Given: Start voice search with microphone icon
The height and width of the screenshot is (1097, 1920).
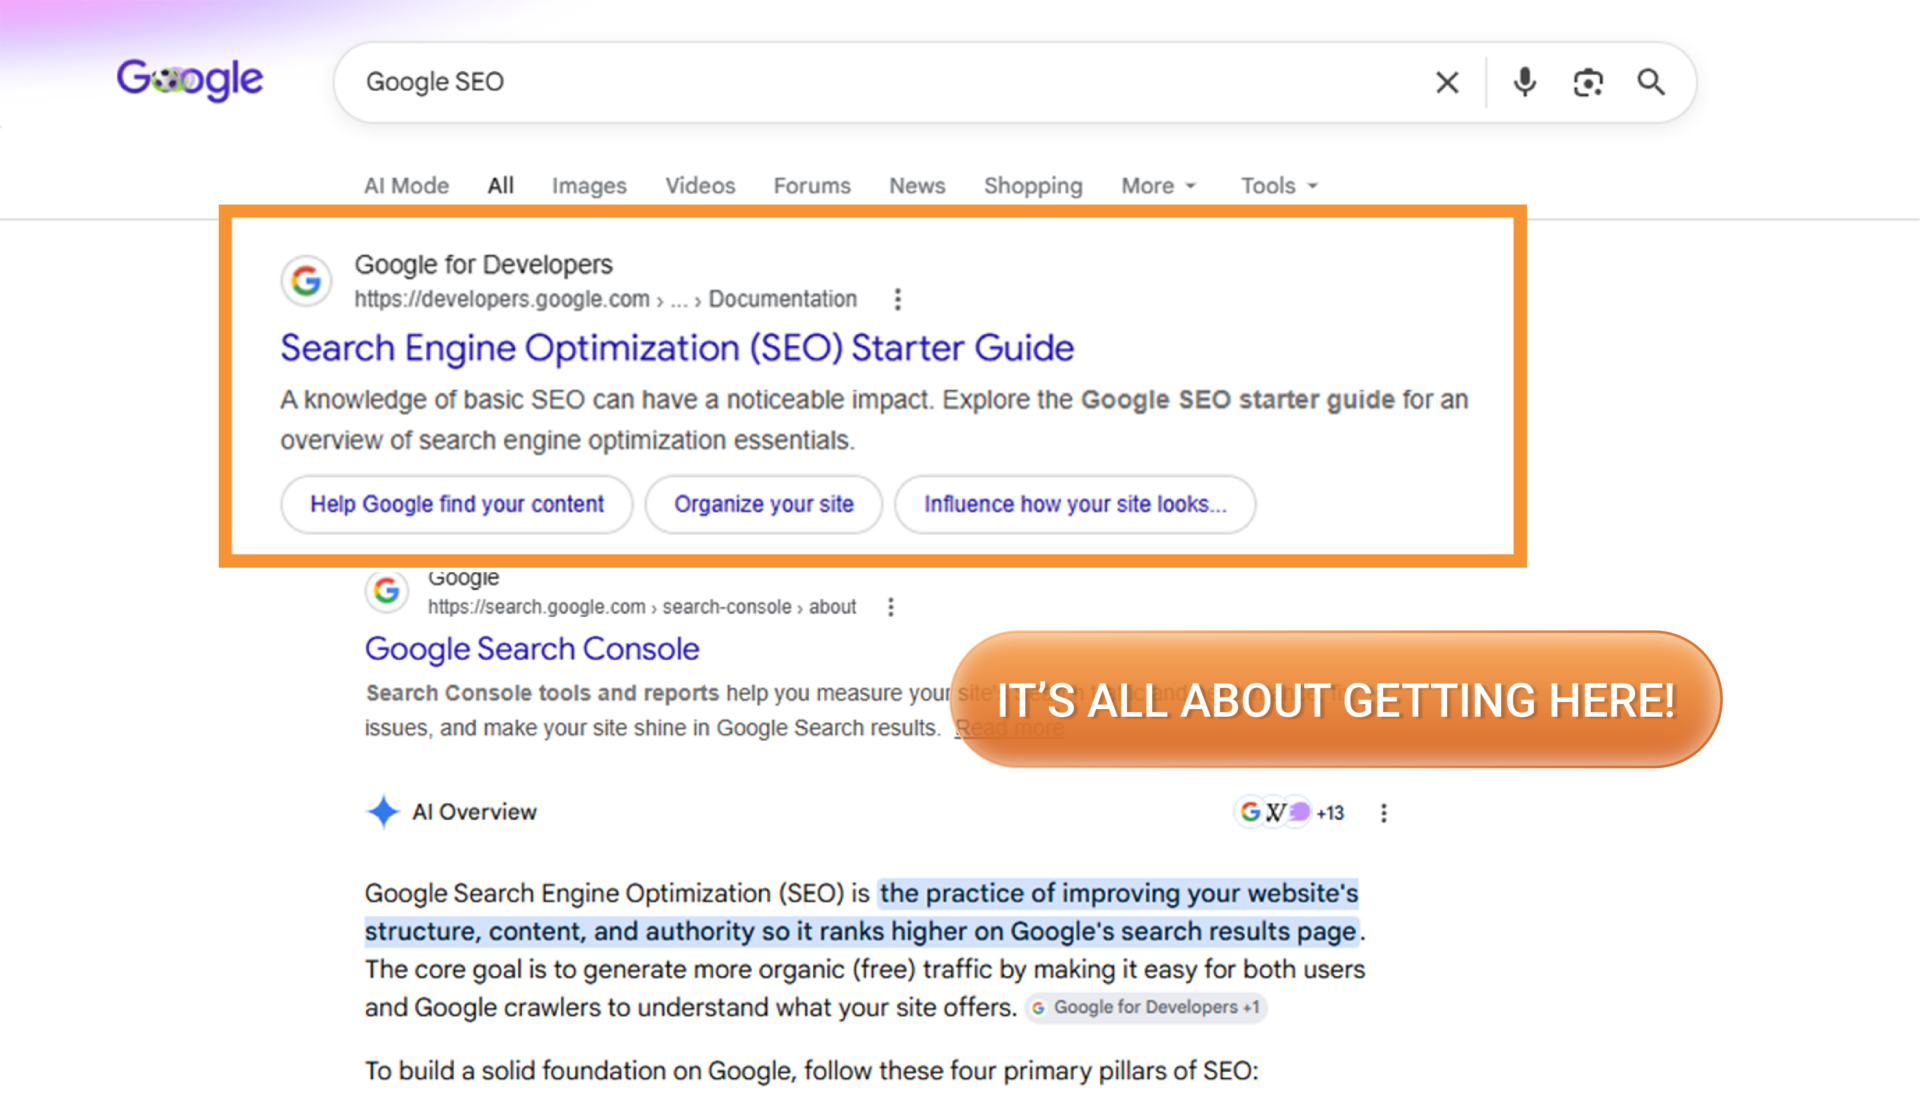Looking at the screenshot, I should [1524, 82].
